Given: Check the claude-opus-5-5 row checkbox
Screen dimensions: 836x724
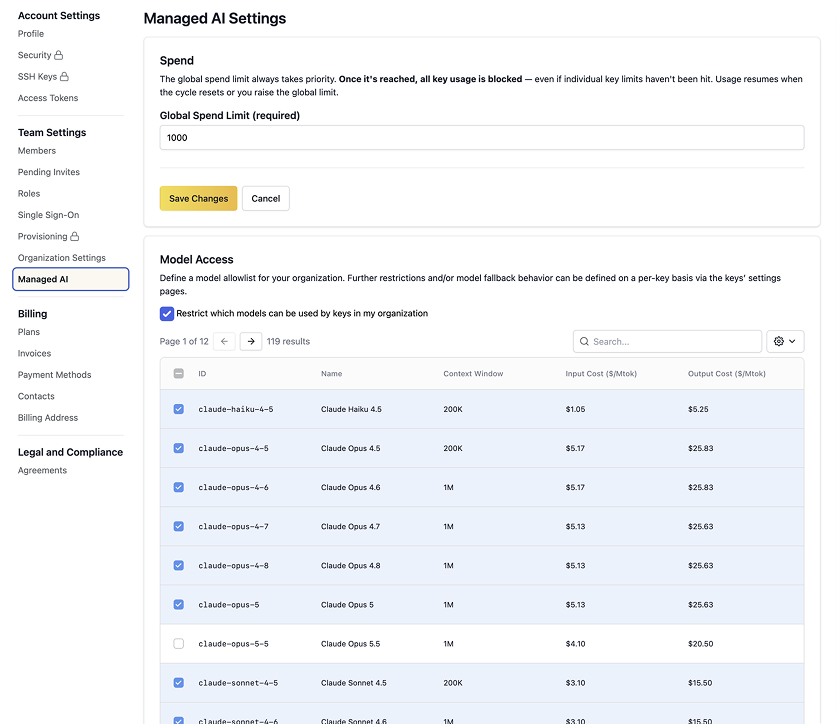Looking at the screenshot, I should [179, 643].
